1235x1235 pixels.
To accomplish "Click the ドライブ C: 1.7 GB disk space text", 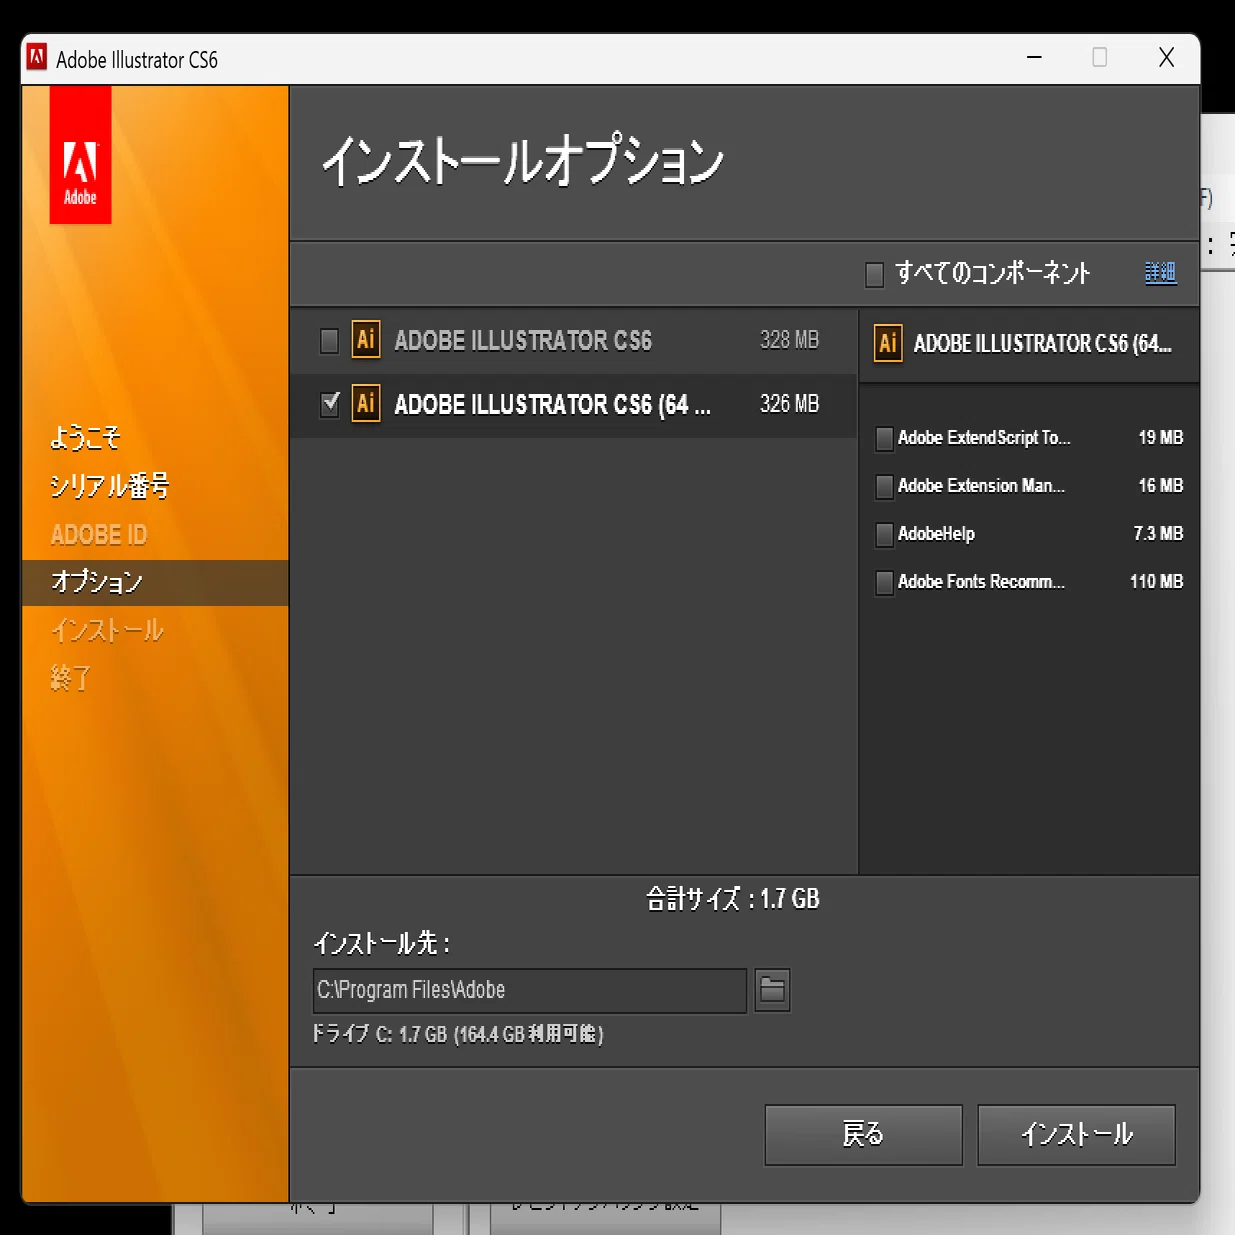I will [458, 1034].
